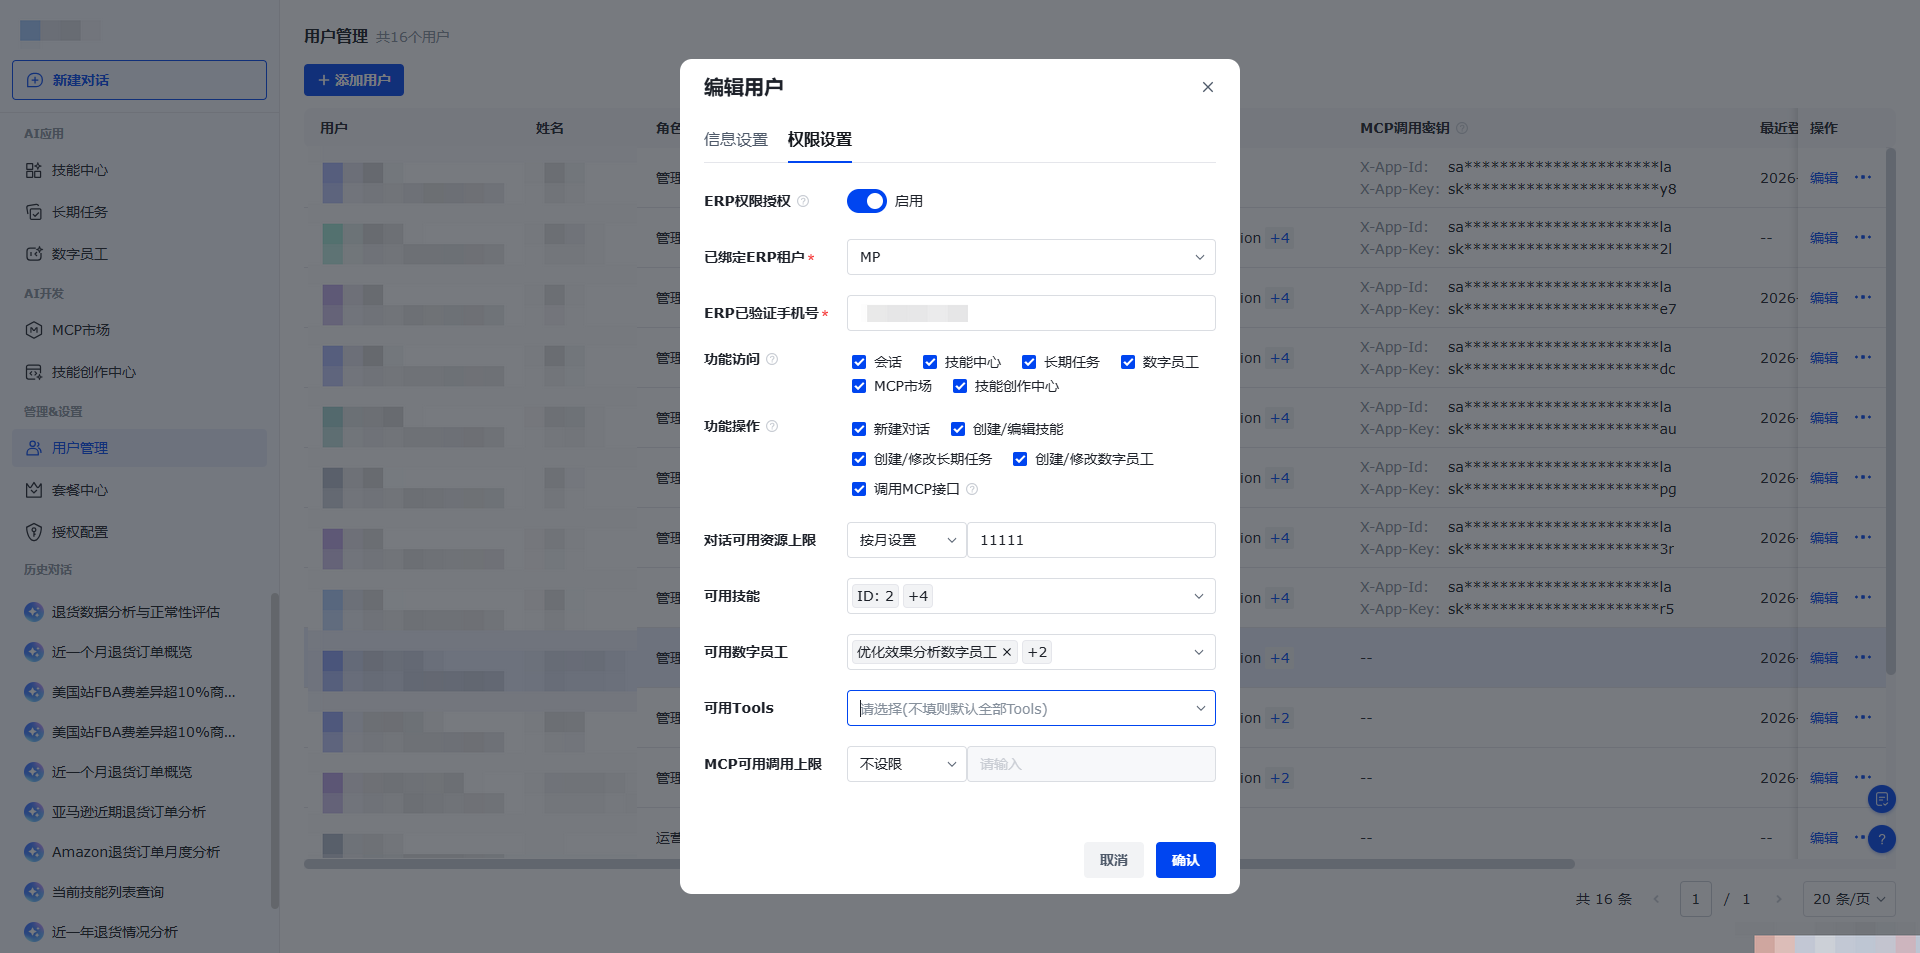Uncheck the 会话 access checkbox
This screenshot has height=953, width=1920.
[859, 362]
